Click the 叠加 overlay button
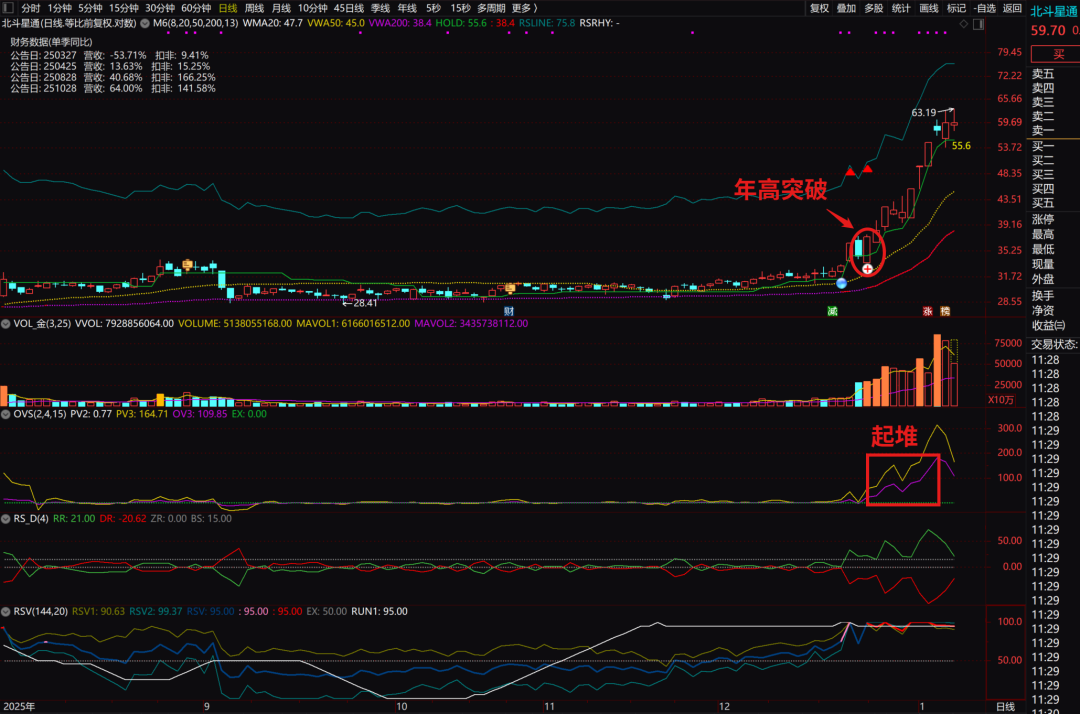This screenshot has height=714, width=1080. pyautogui.click(x=846, y=8)
